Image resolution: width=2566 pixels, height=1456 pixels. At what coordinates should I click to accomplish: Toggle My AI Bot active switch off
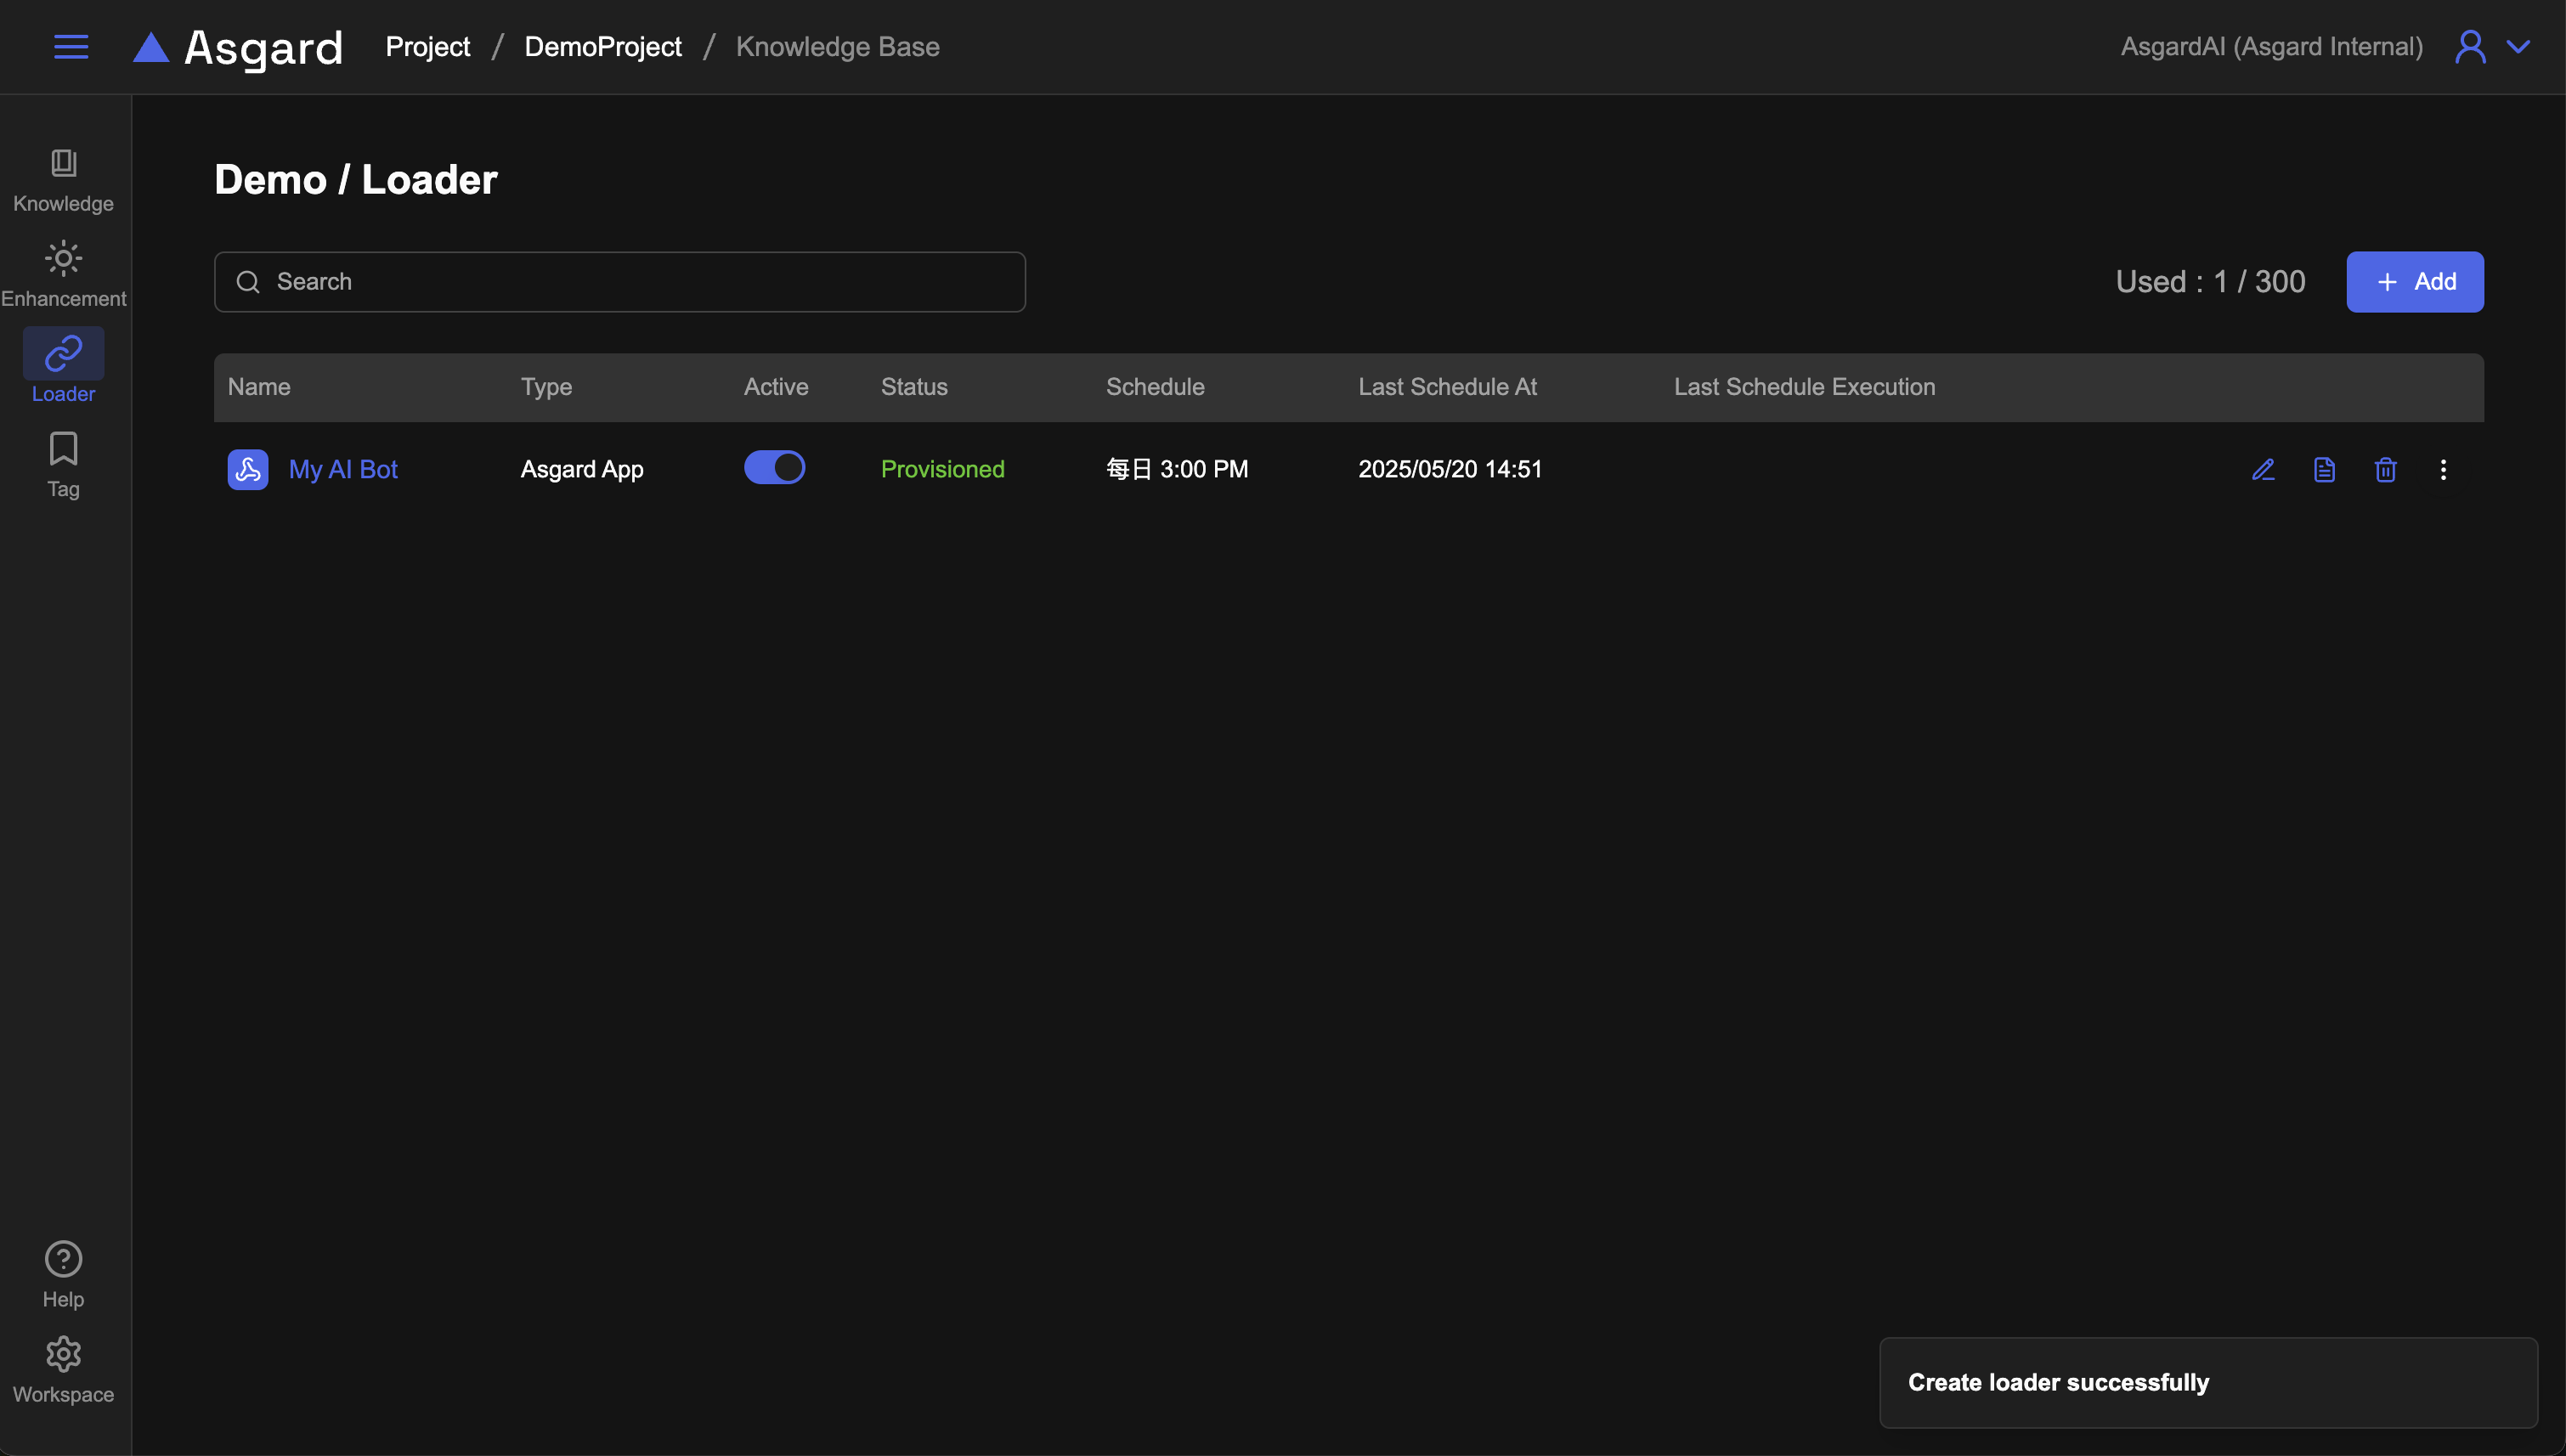[774, 467]
